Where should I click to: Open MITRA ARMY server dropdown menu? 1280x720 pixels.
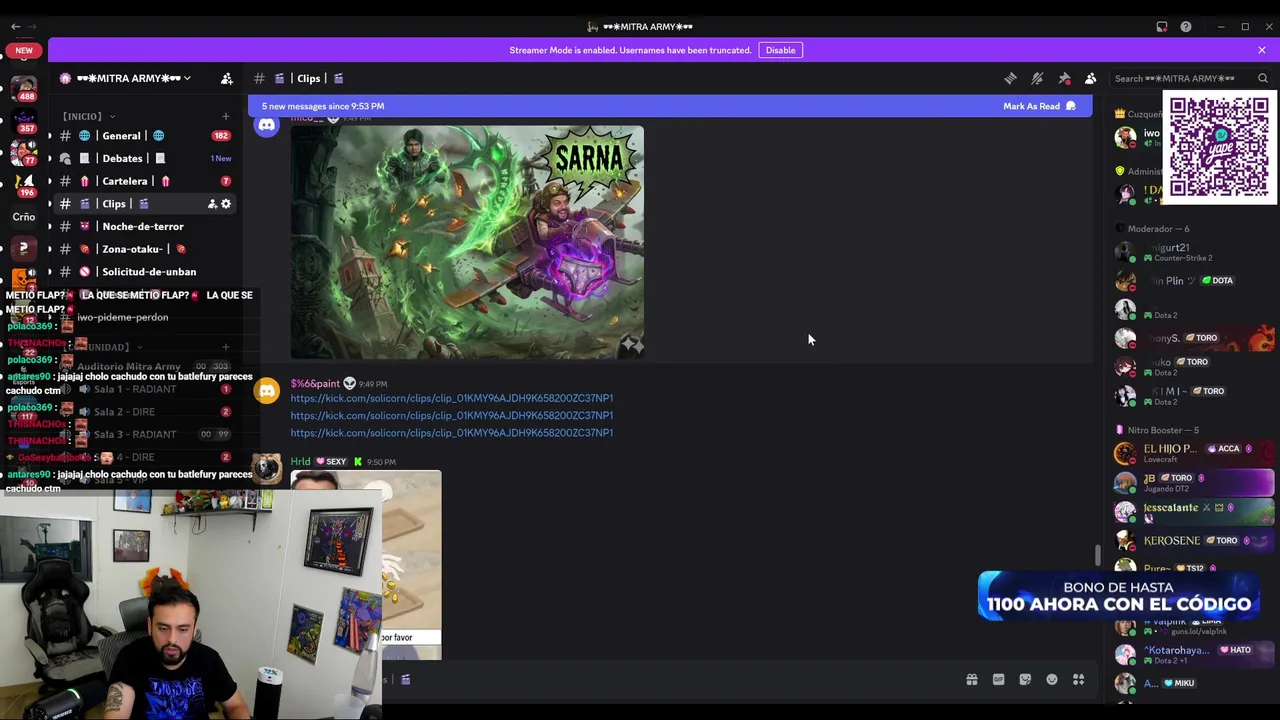(x=134, y=78)
